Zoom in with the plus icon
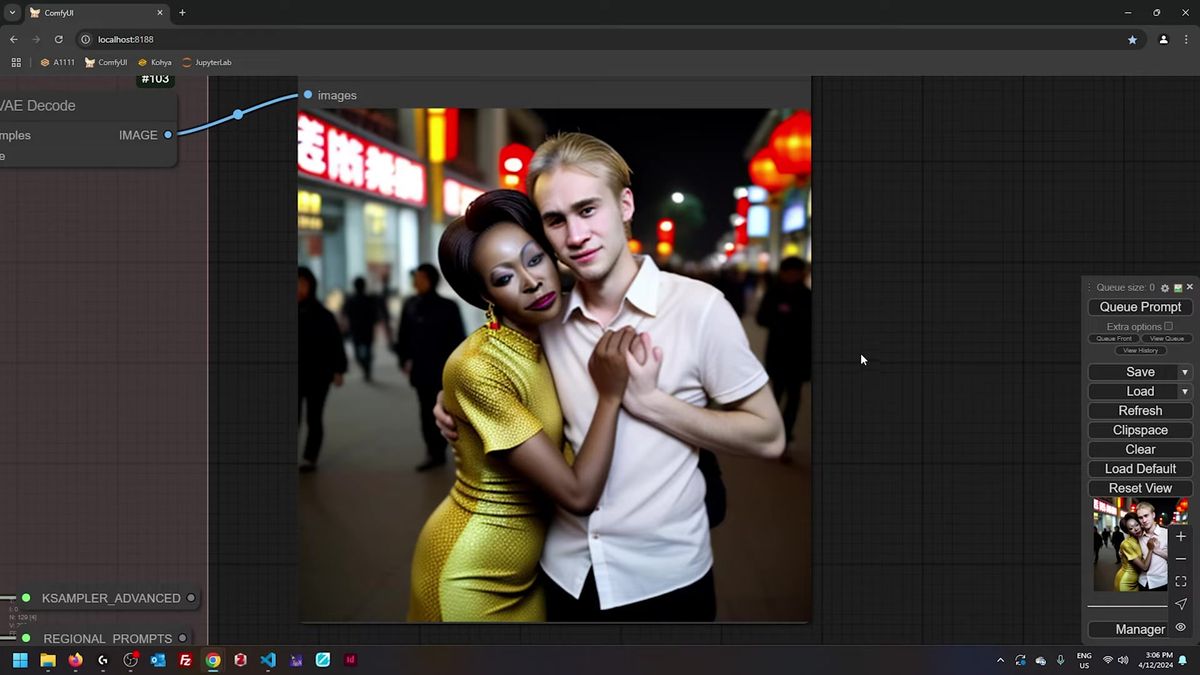The image size is (1200, 675). (1181, 537)
